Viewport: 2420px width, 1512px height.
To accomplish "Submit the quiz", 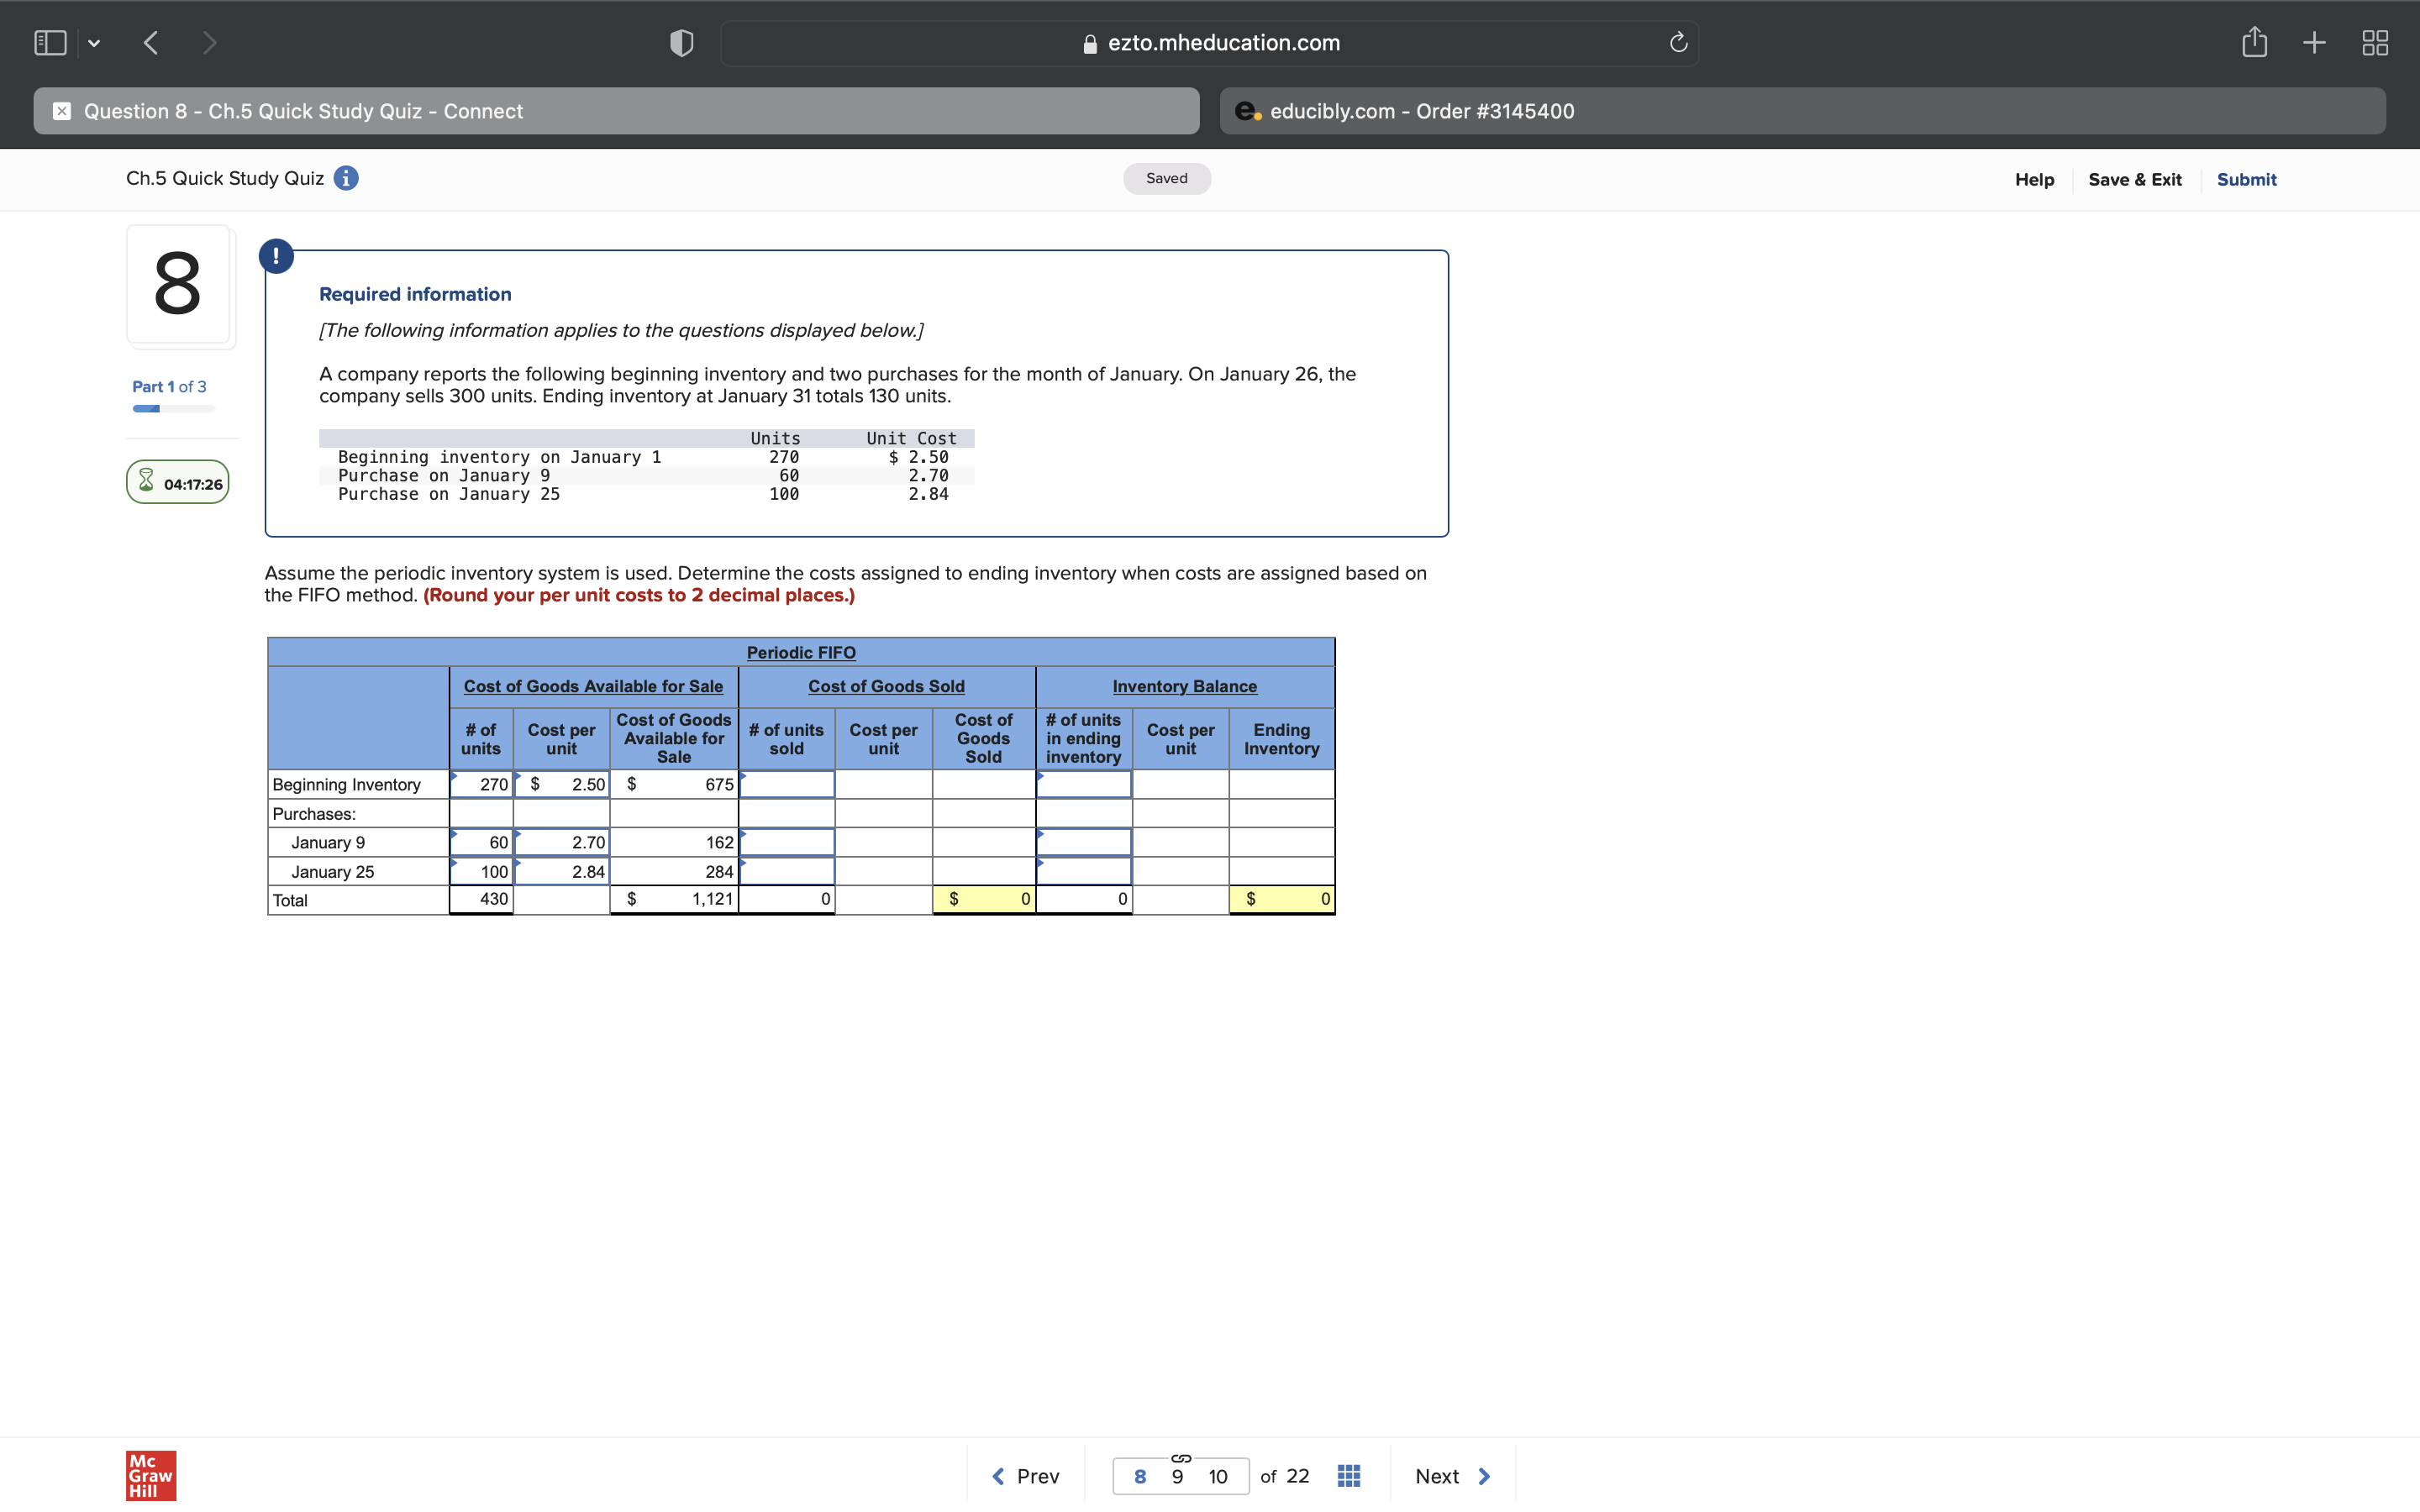I will 2245,179.
